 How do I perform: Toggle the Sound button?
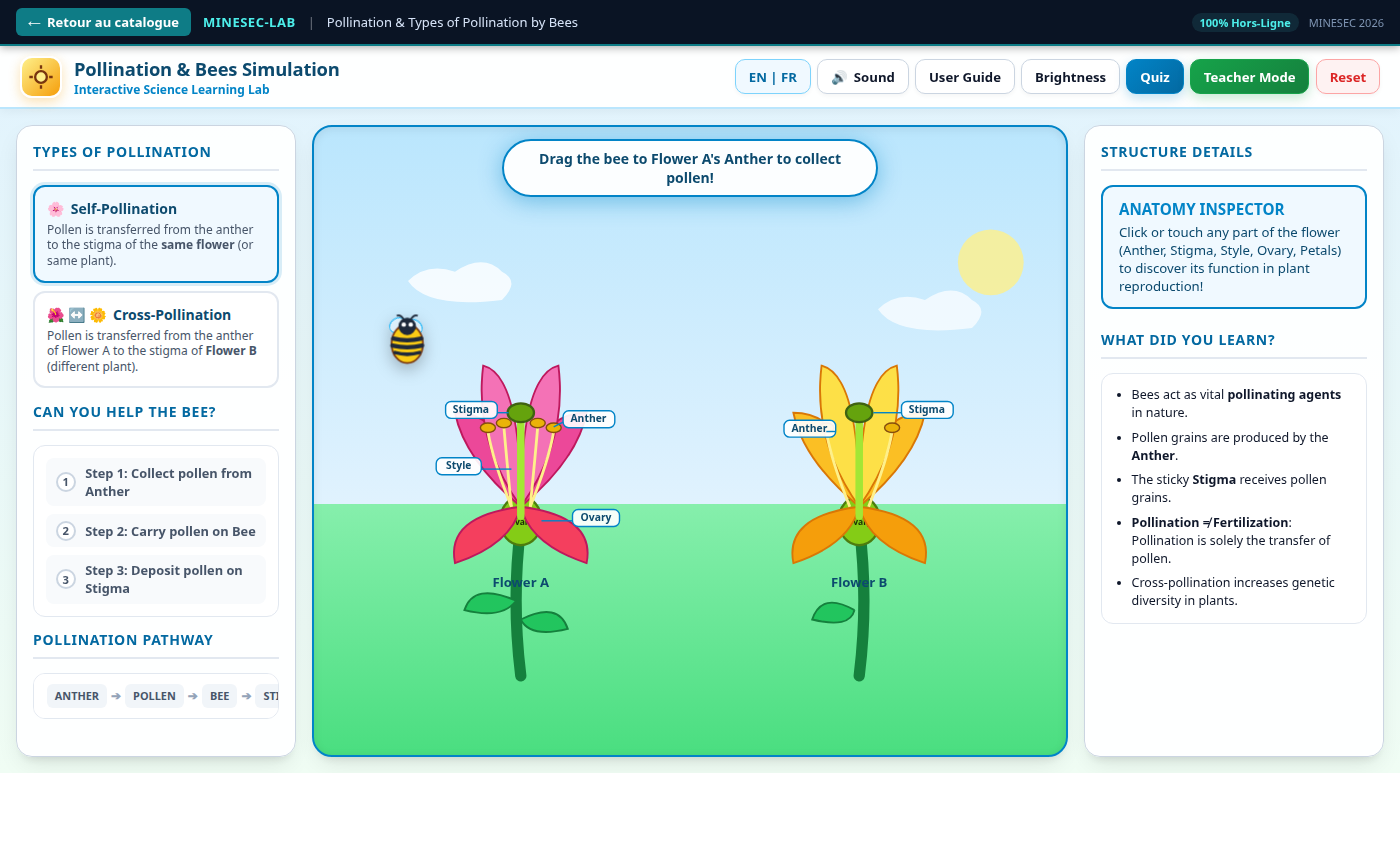pyautogui.click(x=863, y=77)
